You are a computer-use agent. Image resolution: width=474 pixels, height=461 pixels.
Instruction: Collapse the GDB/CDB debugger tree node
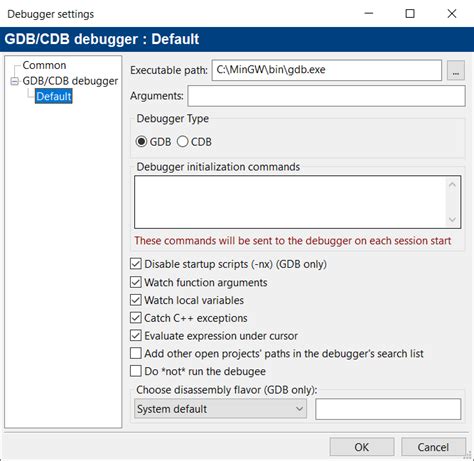tap(14, 81)
